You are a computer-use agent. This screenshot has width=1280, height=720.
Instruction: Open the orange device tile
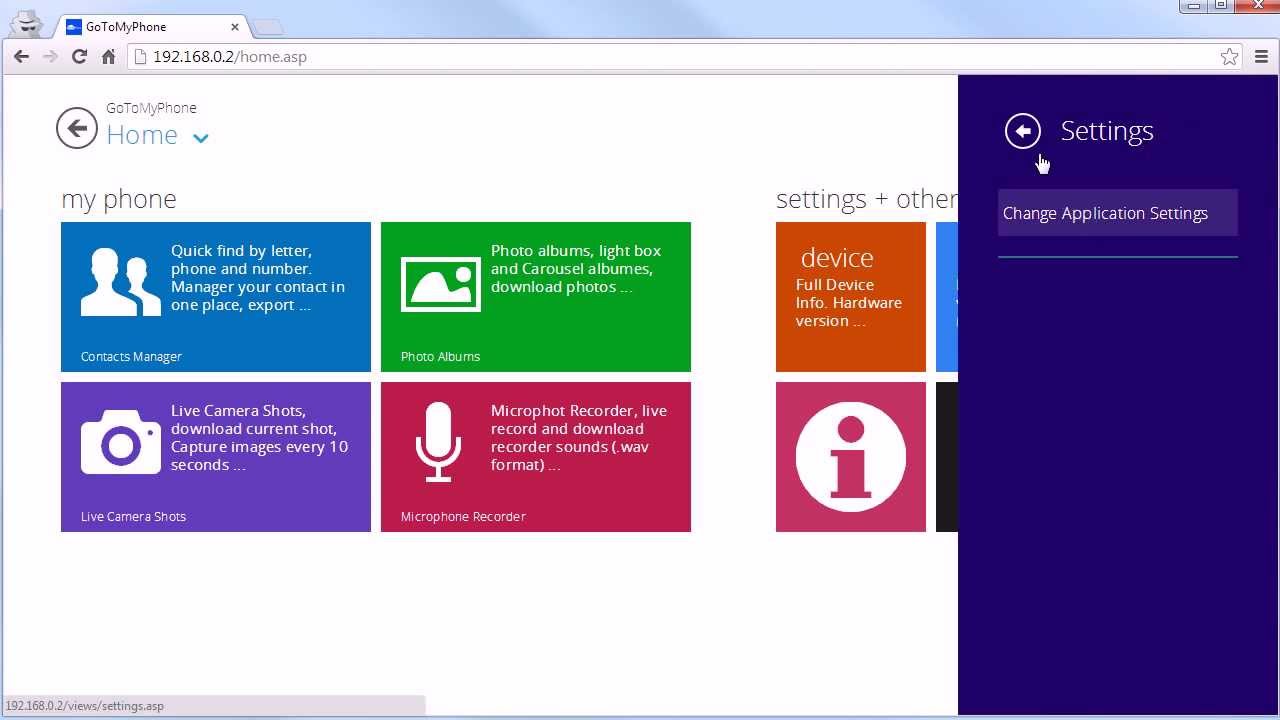[851, 297]
